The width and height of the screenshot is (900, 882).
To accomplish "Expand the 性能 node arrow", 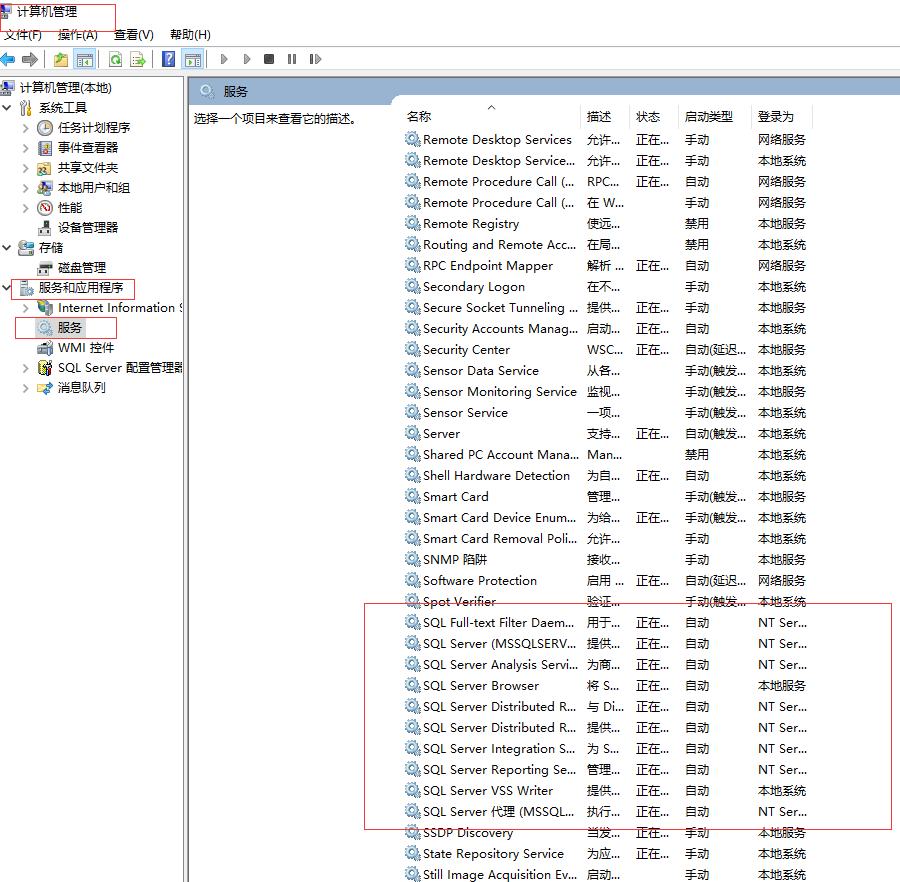I will pos(25,208).
